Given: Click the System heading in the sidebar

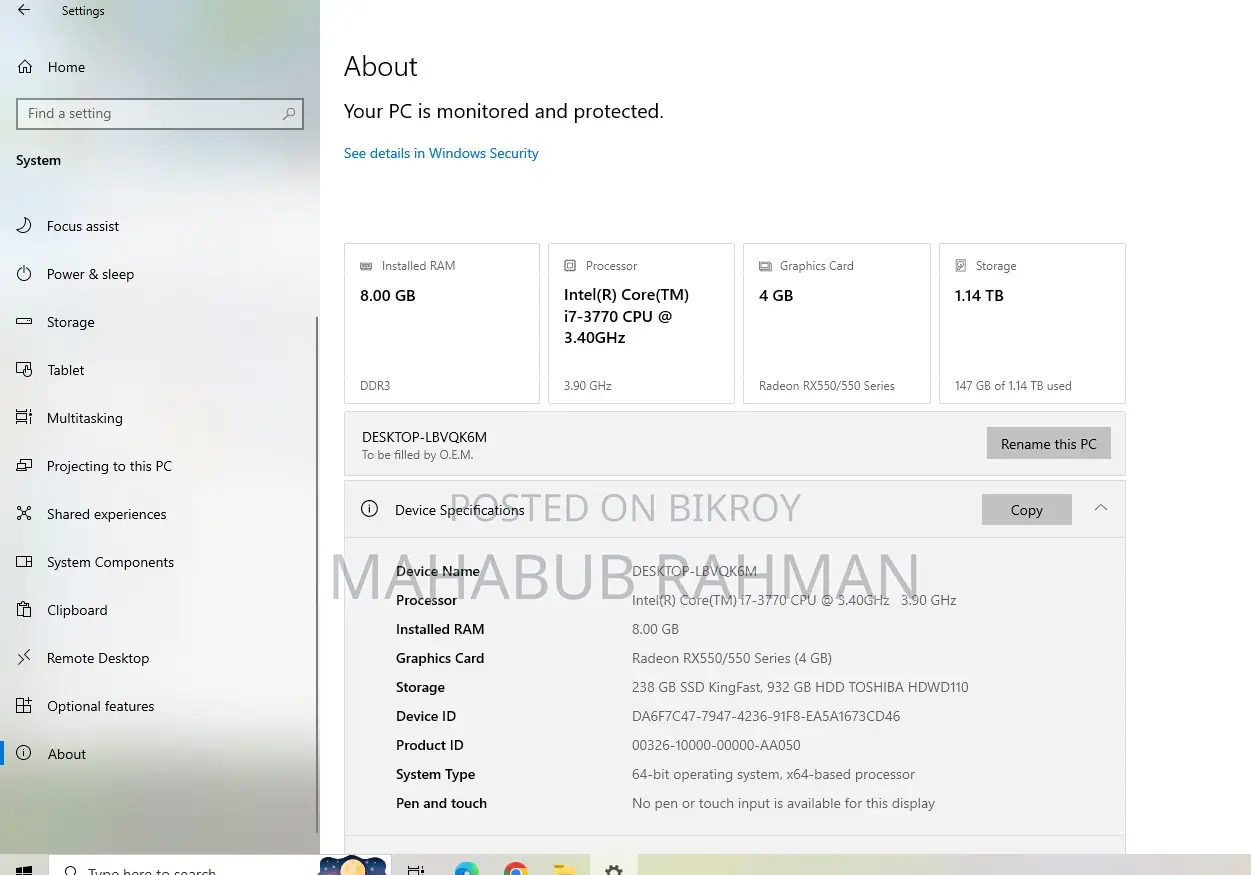Looking at the screenshot, I should pyautogui.click(x=38, y=160).
